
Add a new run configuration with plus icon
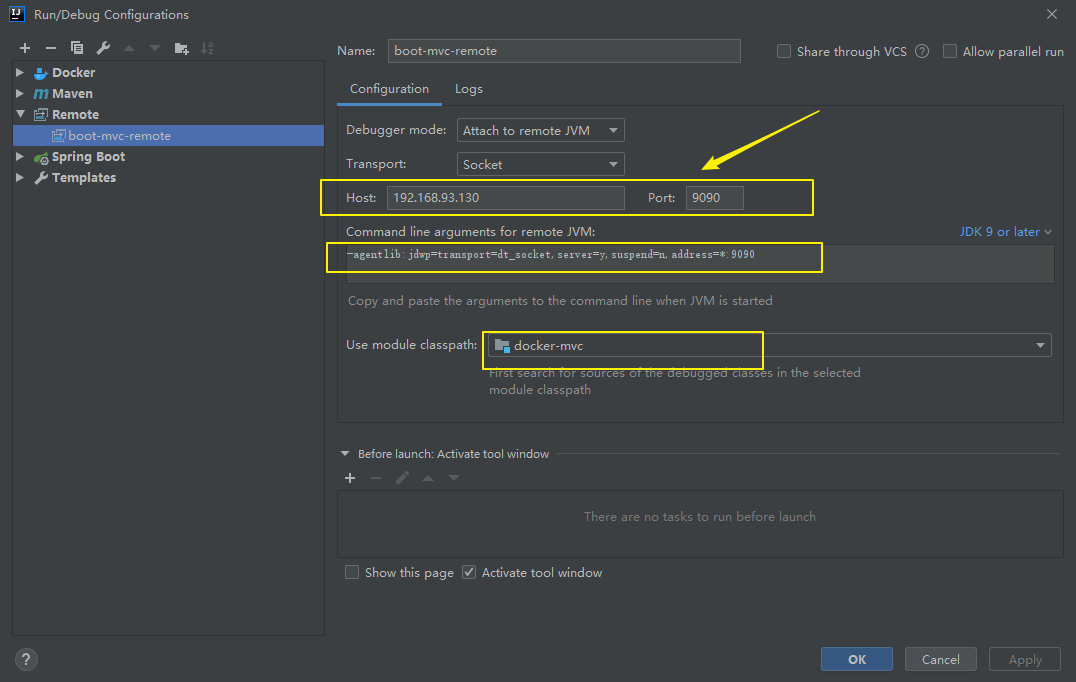[25, 48]
